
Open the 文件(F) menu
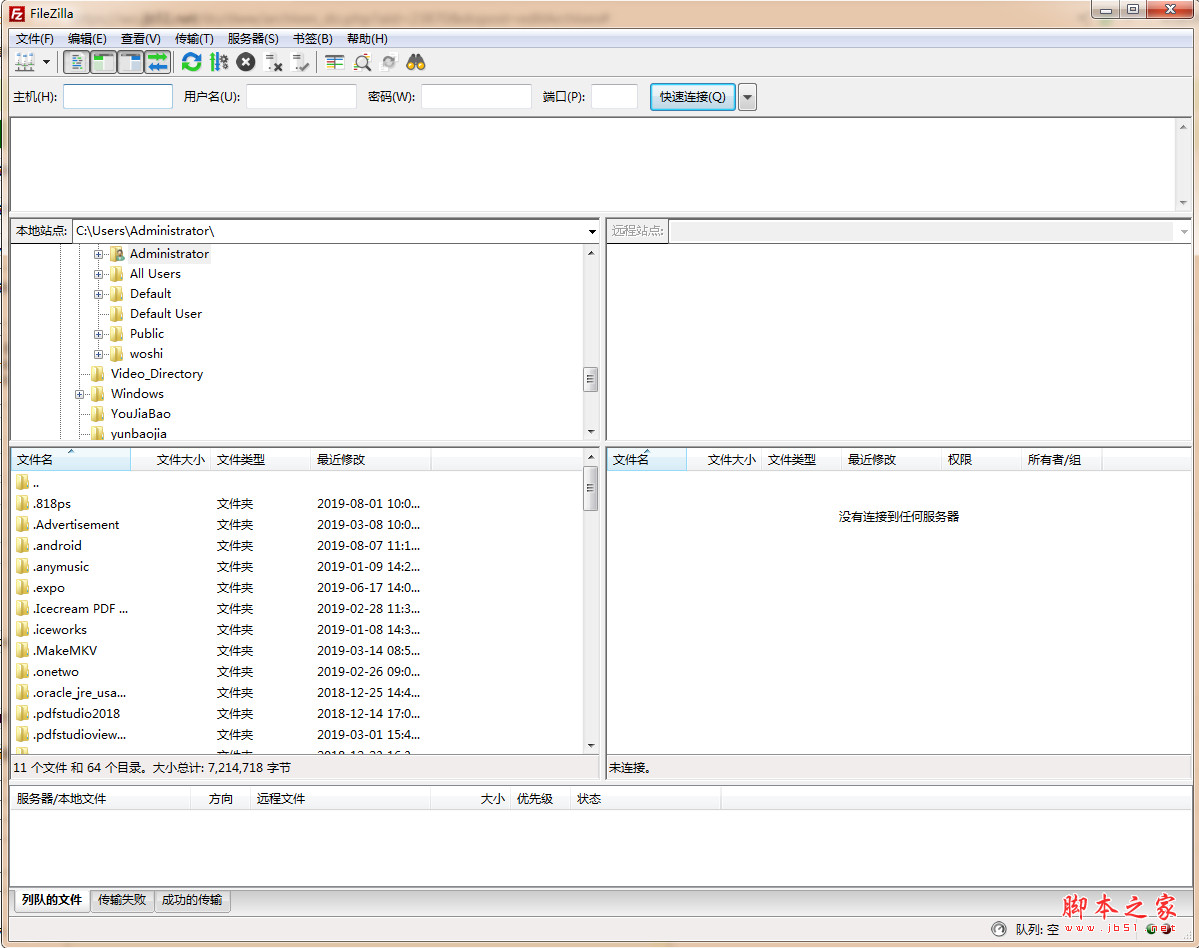34,39
